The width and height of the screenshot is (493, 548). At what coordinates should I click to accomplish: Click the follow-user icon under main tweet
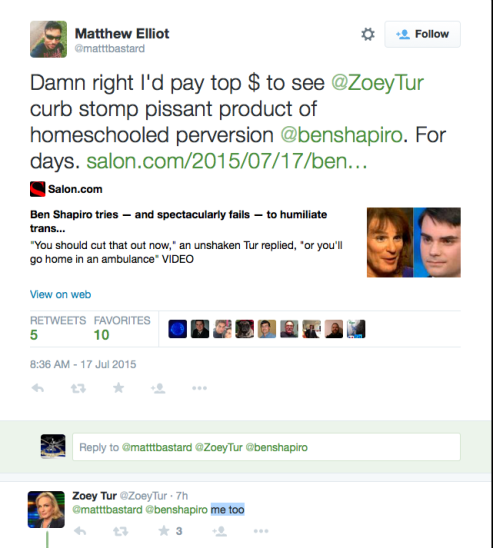(x=158, y=388)
